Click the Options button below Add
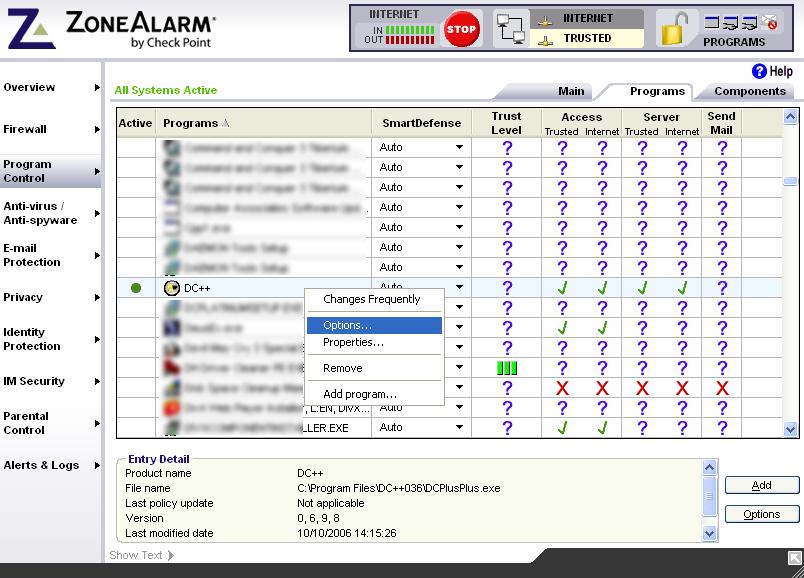The height and width of the screenshot is (578, 804). pyautogui.click(x=761, y=514)
